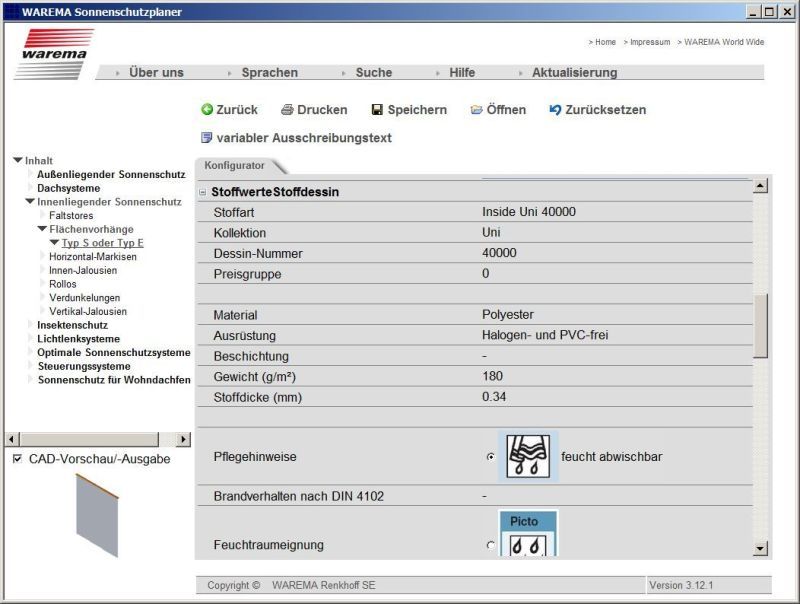Click the Material value Polyester
Screen dimensions: 800x604
click(x=508, y=314)
